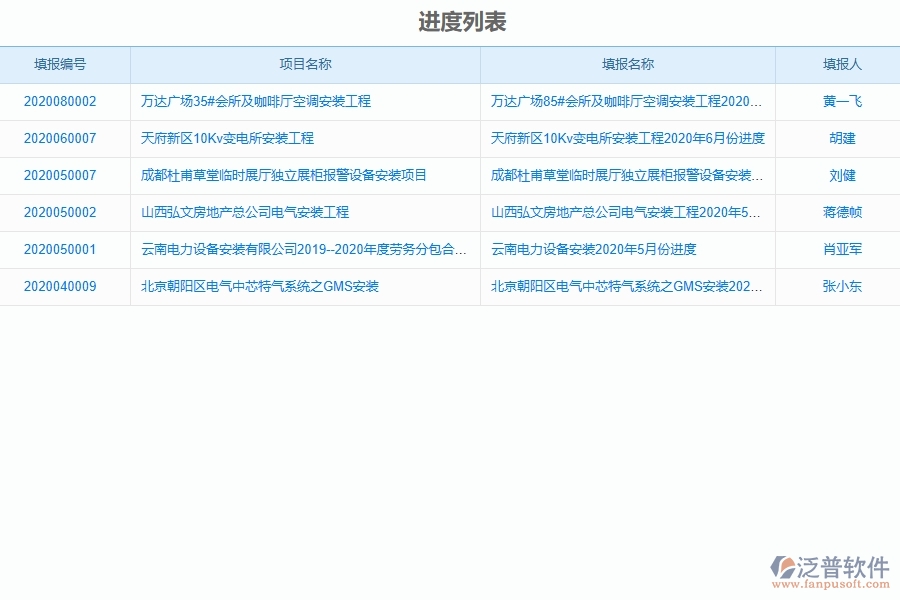The image size is (900, 600).
Task: Select filler 蒋德帧
Action: point(836,212)
